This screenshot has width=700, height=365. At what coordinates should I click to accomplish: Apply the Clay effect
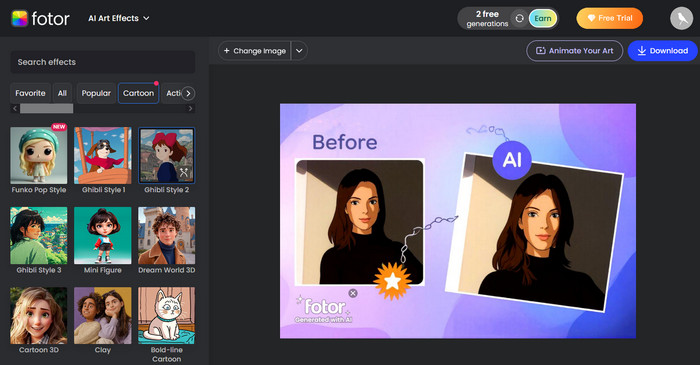pos(103,315)
